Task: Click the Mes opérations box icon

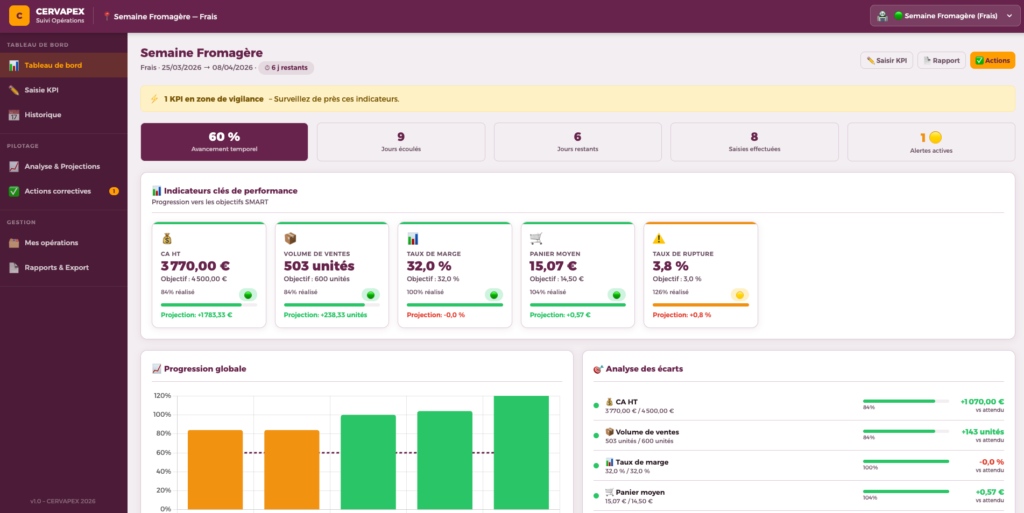Action: pyautogui.click(x=14, y=243)
